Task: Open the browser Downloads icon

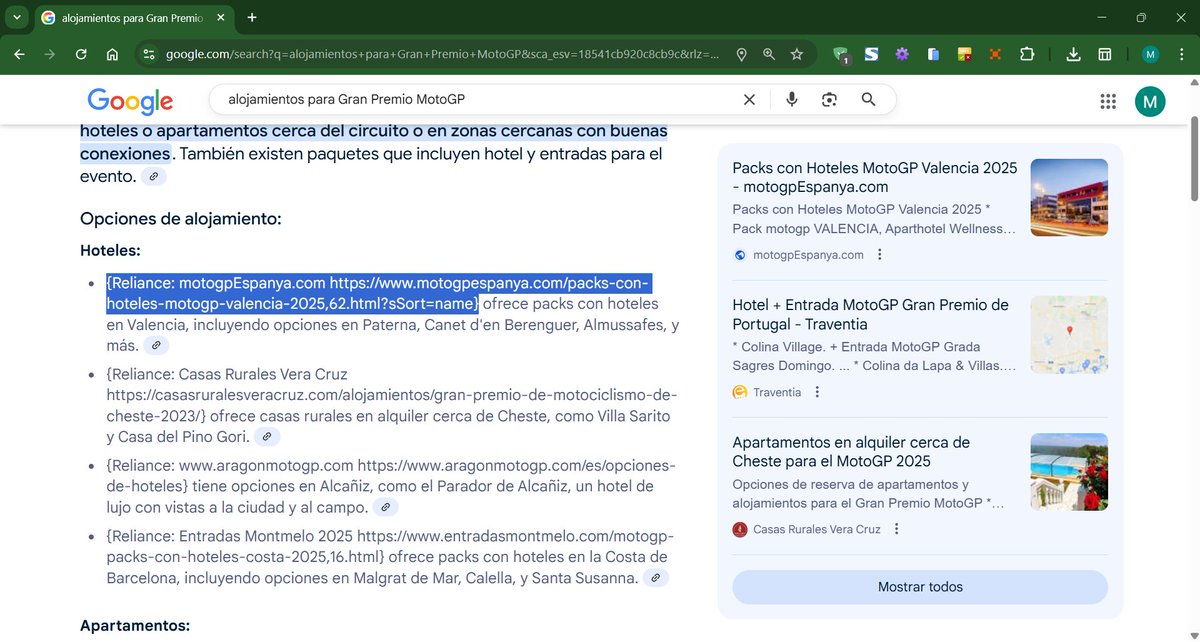Action: click(1073, 55)
